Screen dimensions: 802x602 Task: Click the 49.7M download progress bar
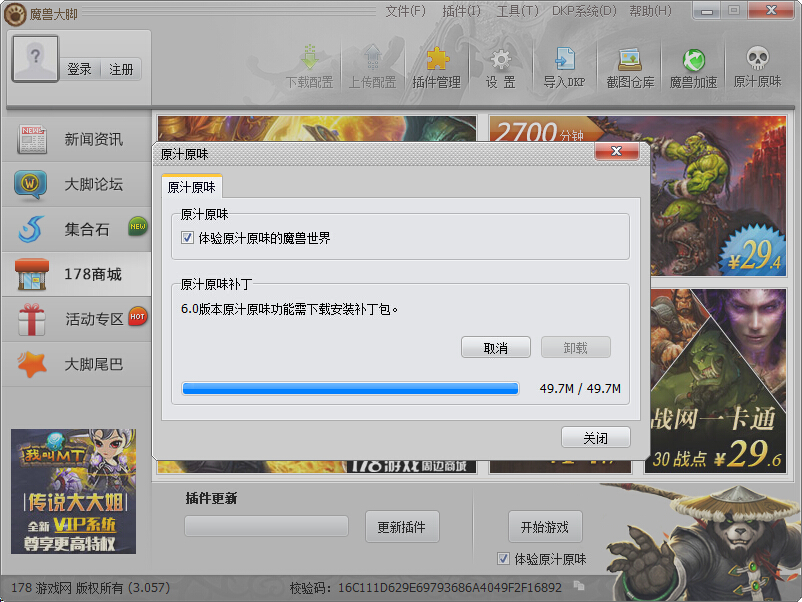[350, 388]
